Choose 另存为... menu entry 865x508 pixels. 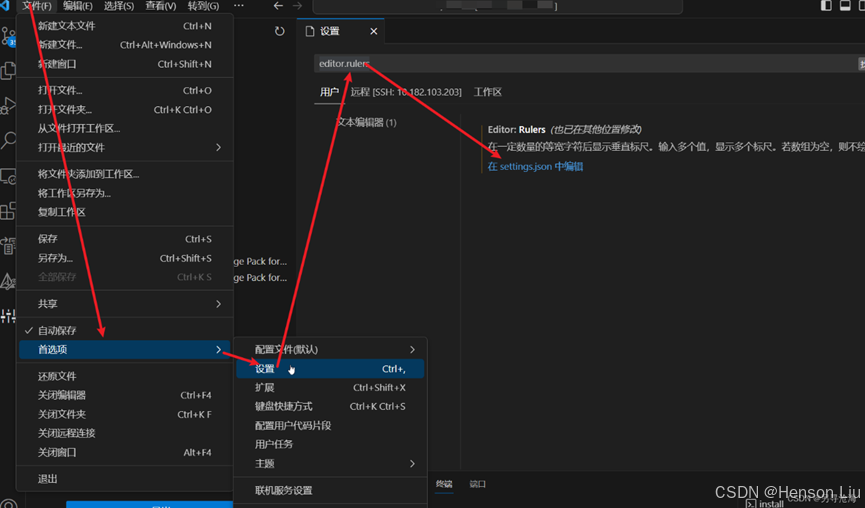(125, 258)
